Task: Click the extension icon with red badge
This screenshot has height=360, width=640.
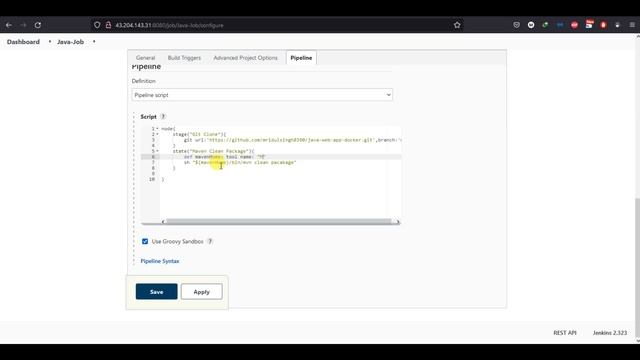Action: tap(589, 24)
